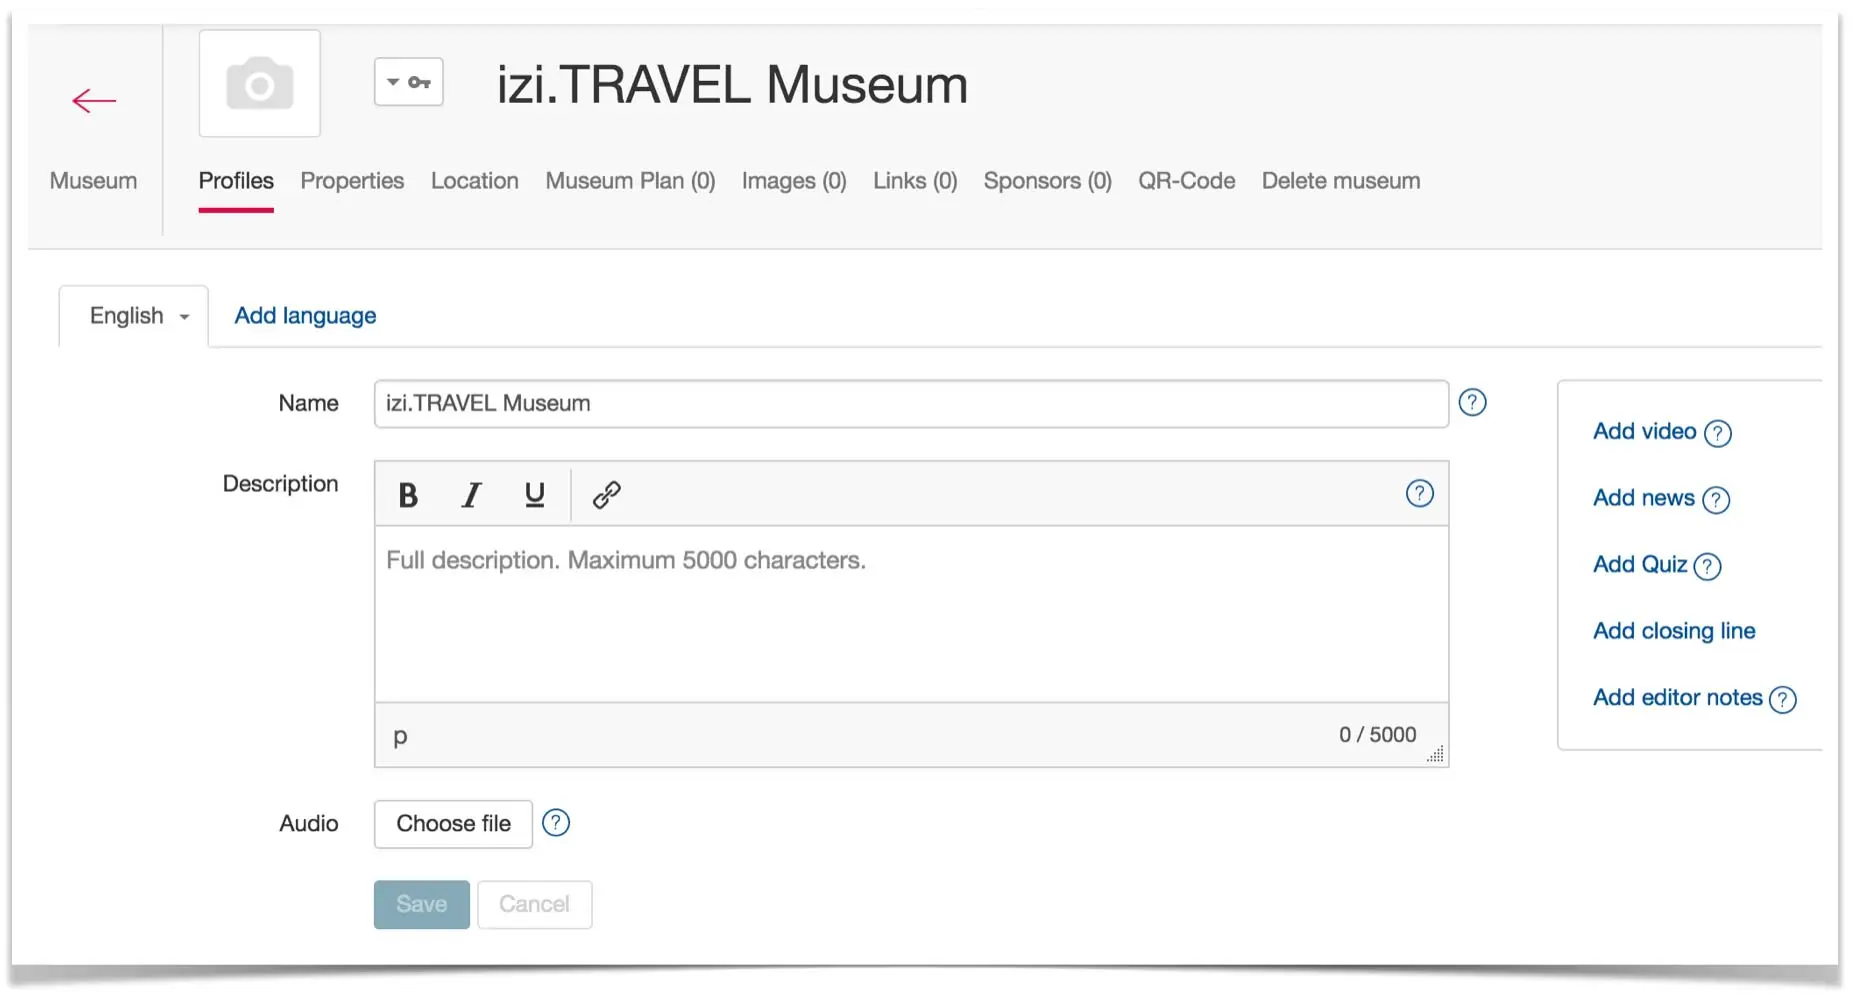Click the 0 / 5000 character counter

(x=1378, y=735)
